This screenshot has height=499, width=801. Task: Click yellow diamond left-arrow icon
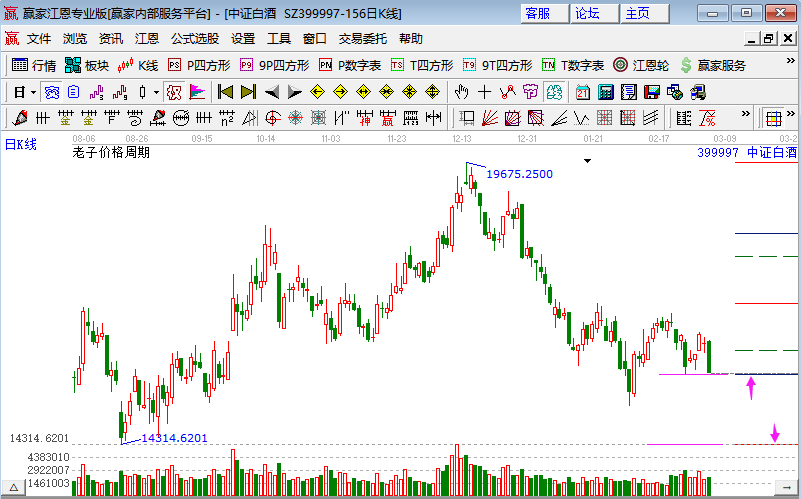pyautogui.click(x=318, y=92)
